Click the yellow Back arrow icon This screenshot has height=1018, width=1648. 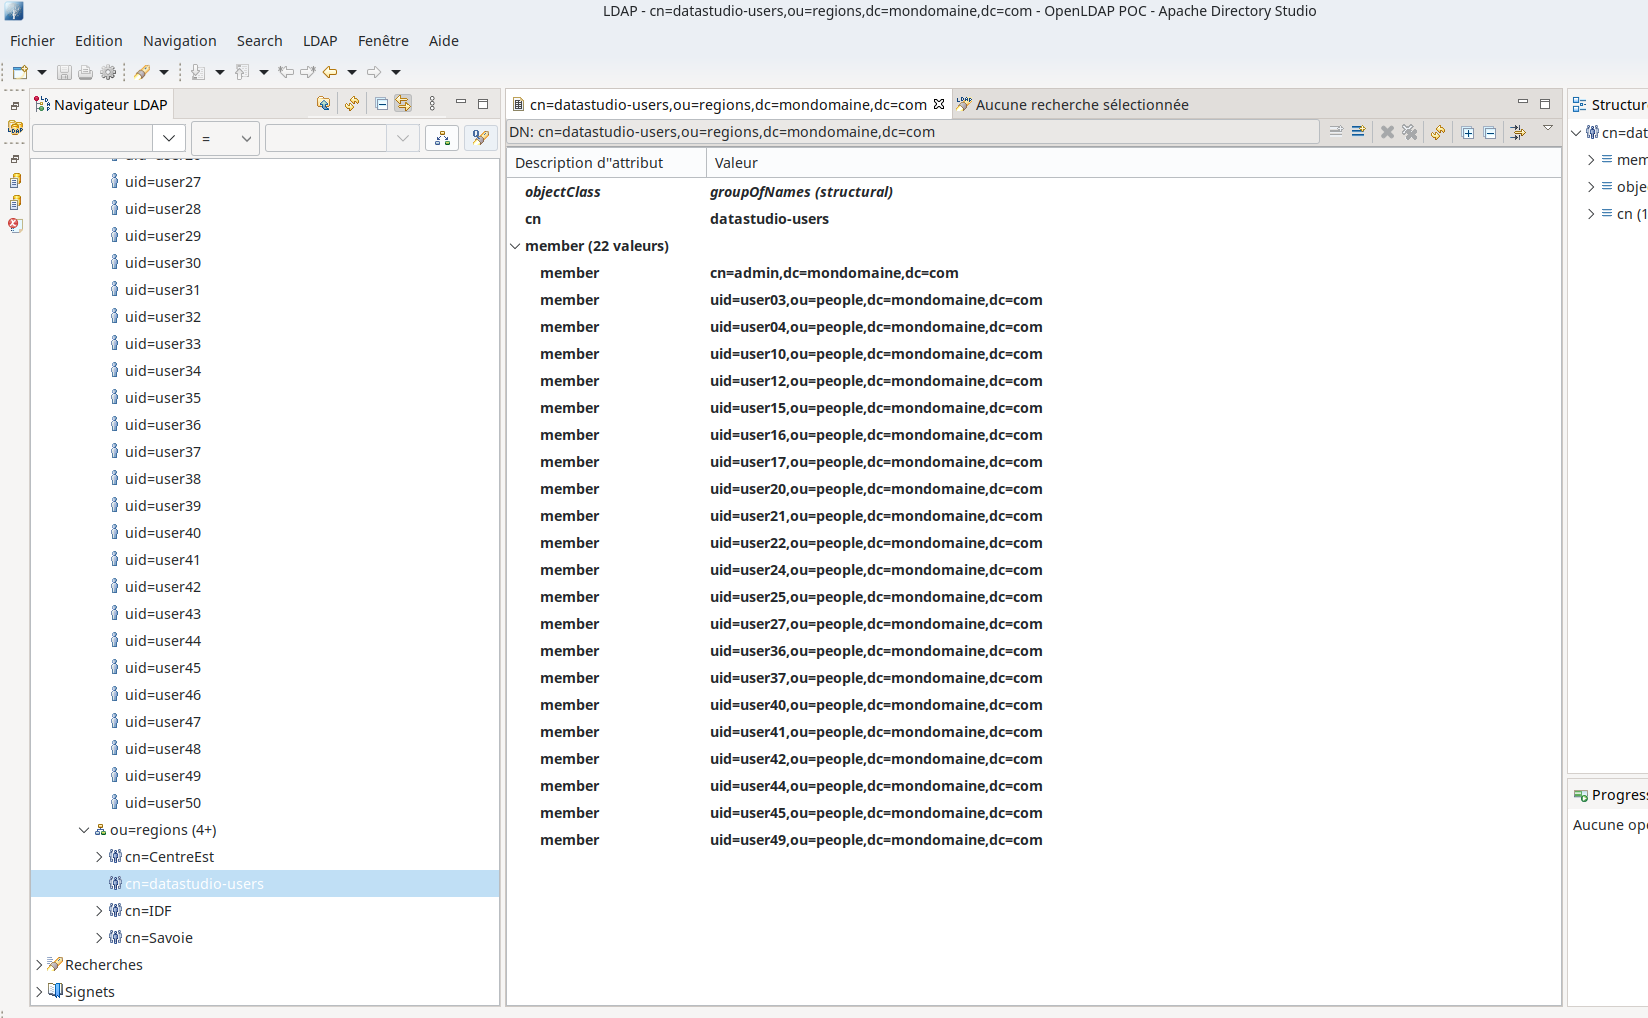pos(330,72)
